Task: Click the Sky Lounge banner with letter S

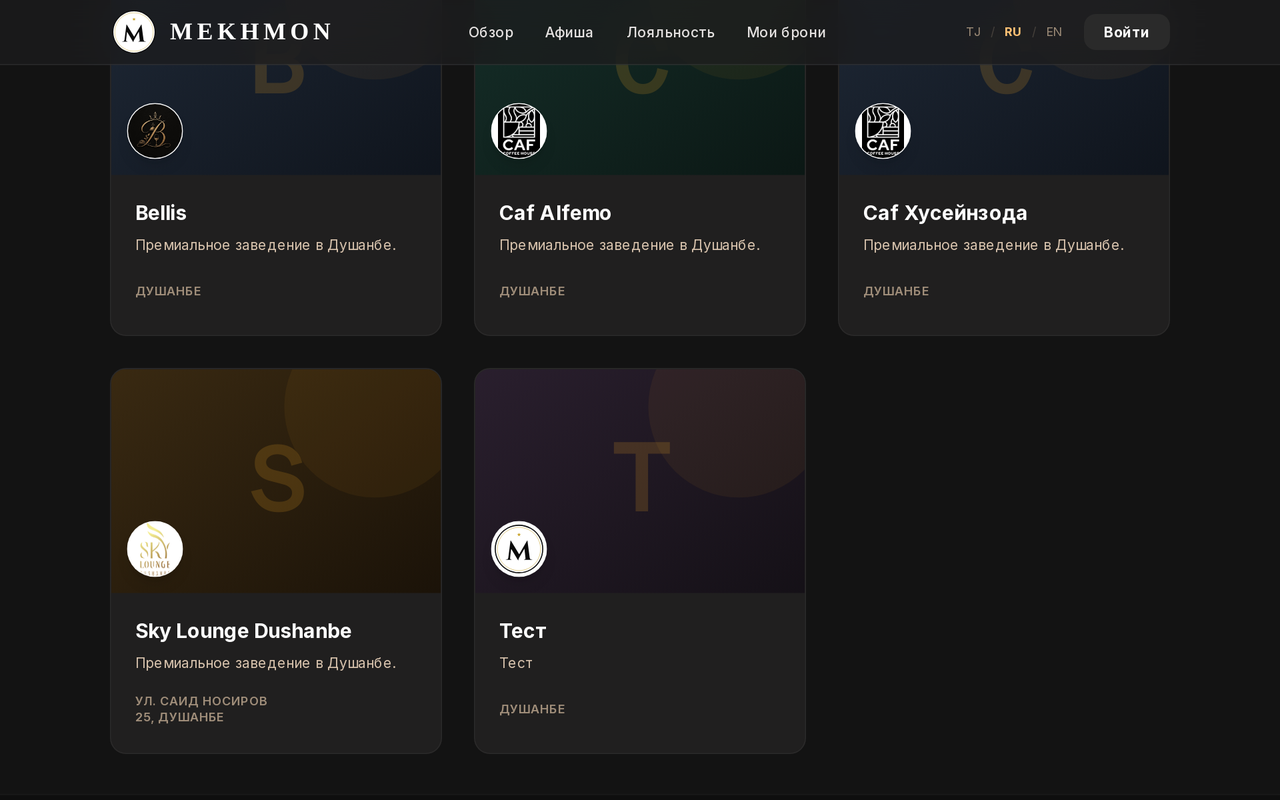Action: tap(276, 481)
